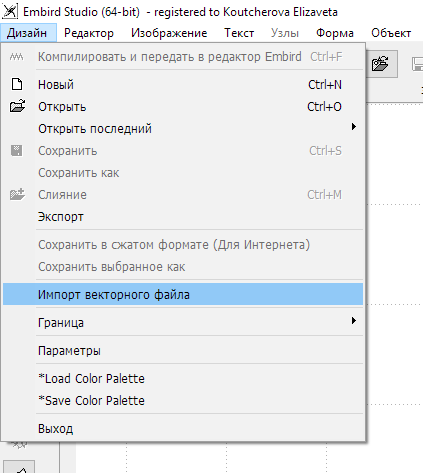423x473 pixels.
Task: Click the Embird Studio title bar icon
Action: [10, 12]
